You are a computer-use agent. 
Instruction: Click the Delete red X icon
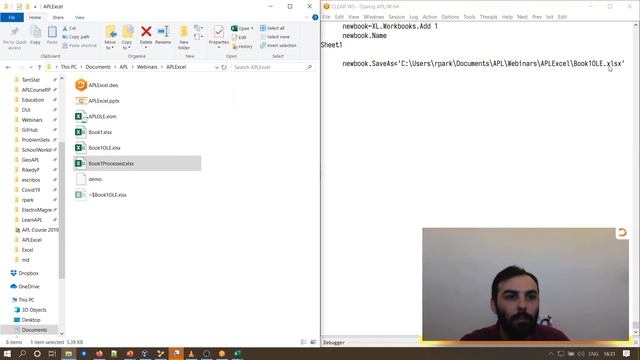[x=146, y=31]
